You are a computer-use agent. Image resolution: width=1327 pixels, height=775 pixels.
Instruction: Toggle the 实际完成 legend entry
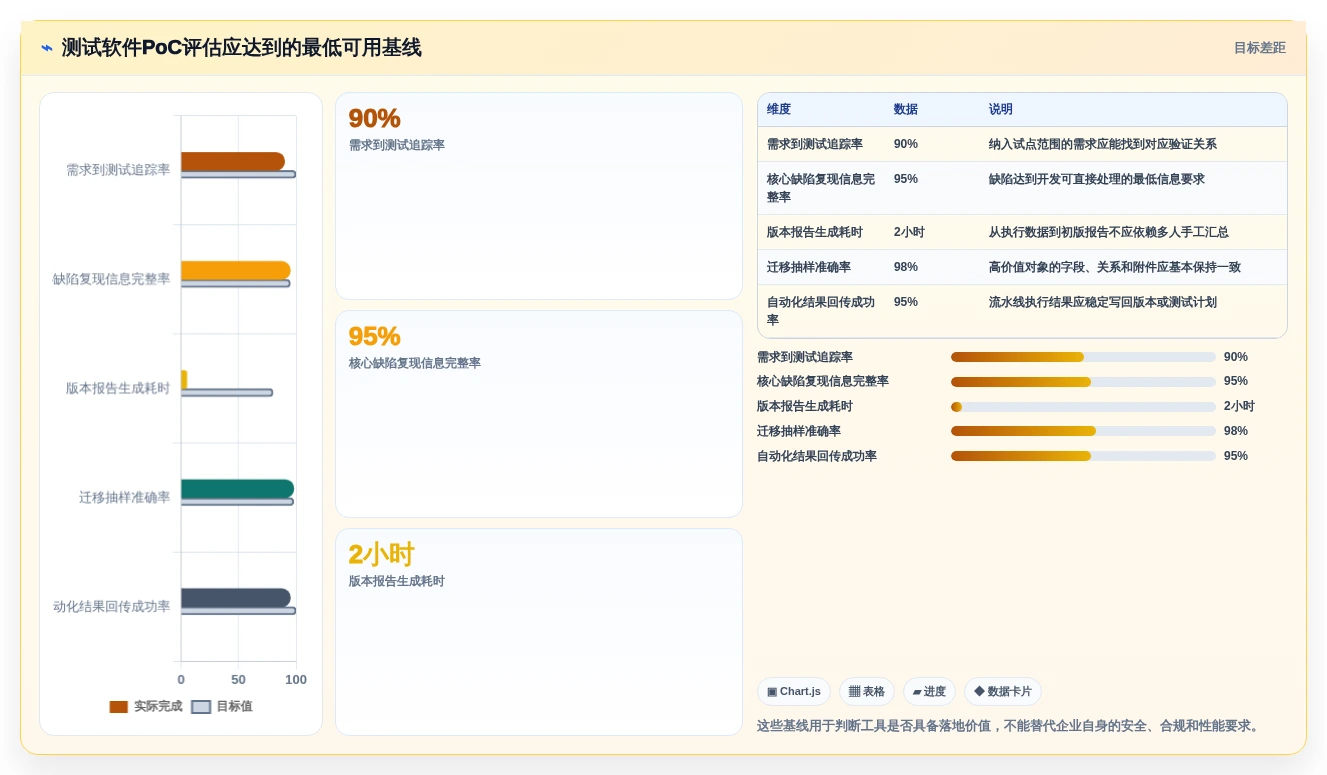pos(146,706)
